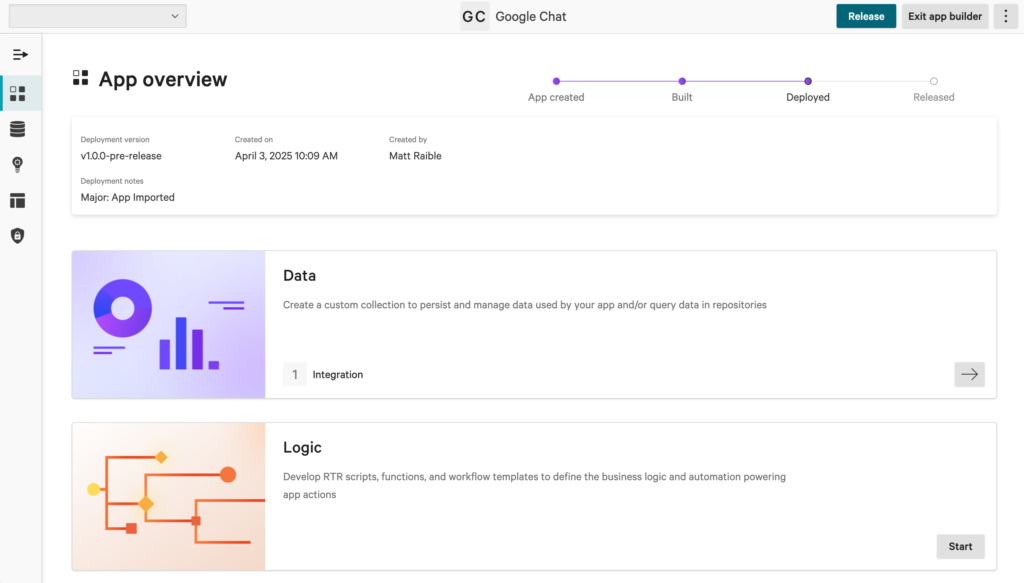
Task: Click the GC app logo badge
Action: tap(474, 16)
